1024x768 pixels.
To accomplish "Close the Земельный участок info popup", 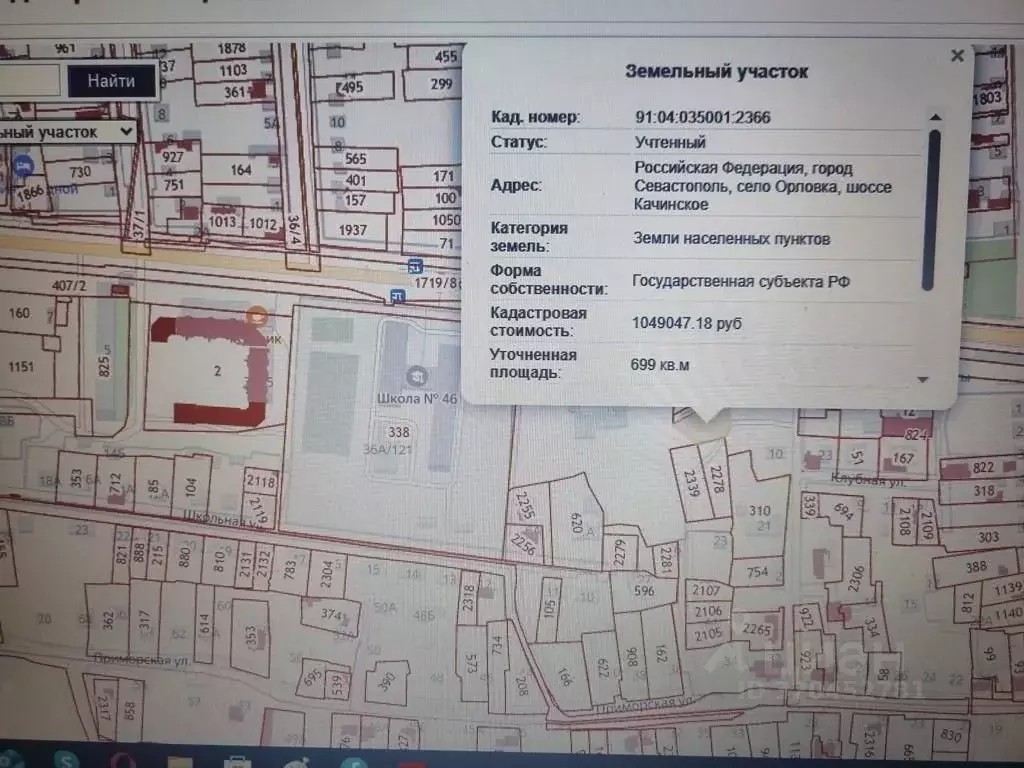I will tap(957, 56).
